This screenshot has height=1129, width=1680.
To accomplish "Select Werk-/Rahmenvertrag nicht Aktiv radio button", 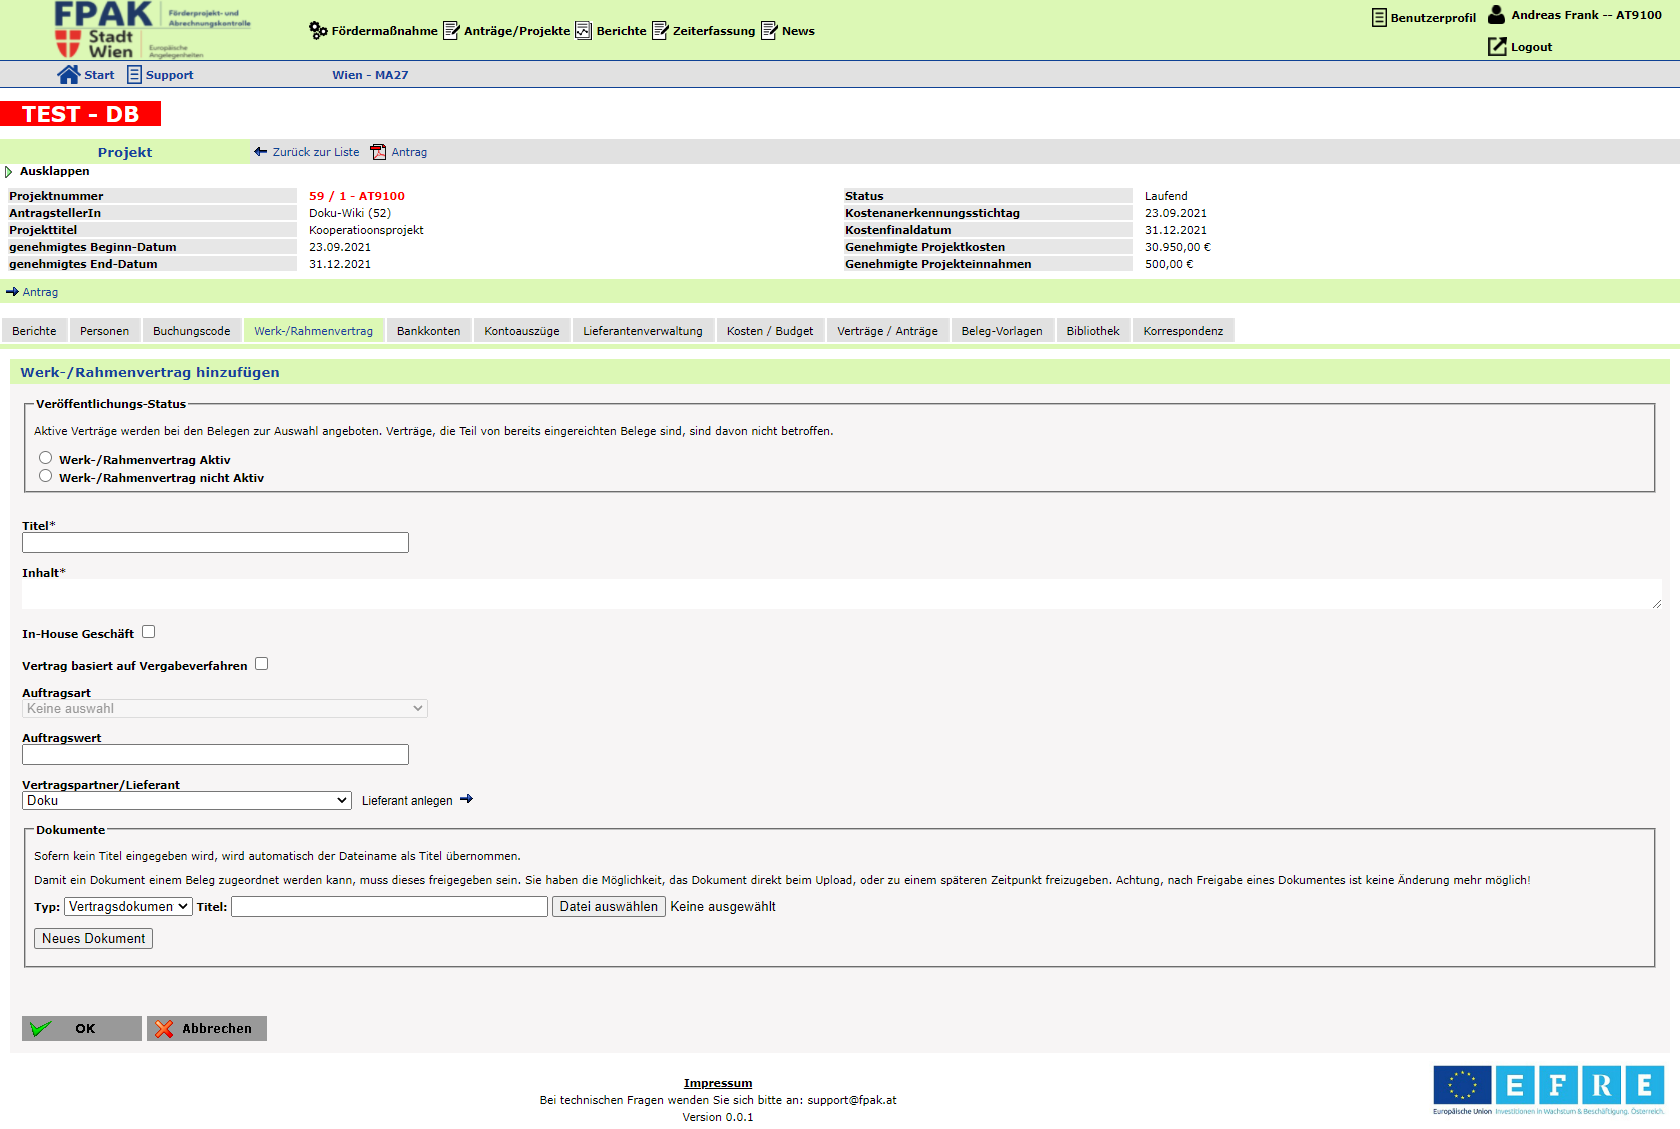I will pos(45,476).
